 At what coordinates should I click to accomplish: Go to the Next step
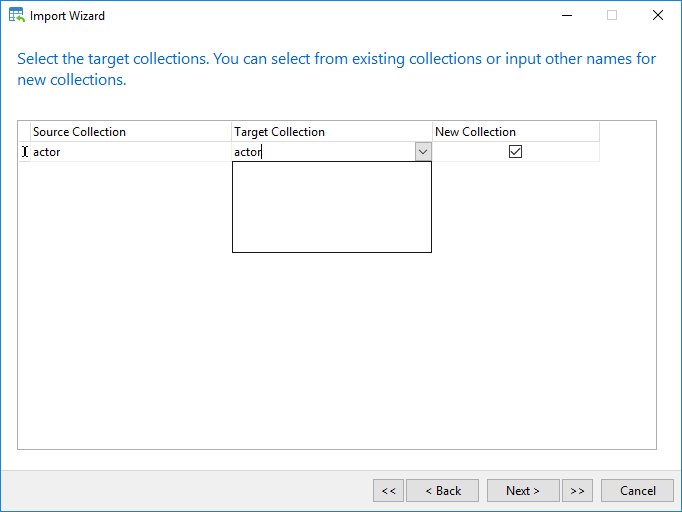[x=523, y=491]
